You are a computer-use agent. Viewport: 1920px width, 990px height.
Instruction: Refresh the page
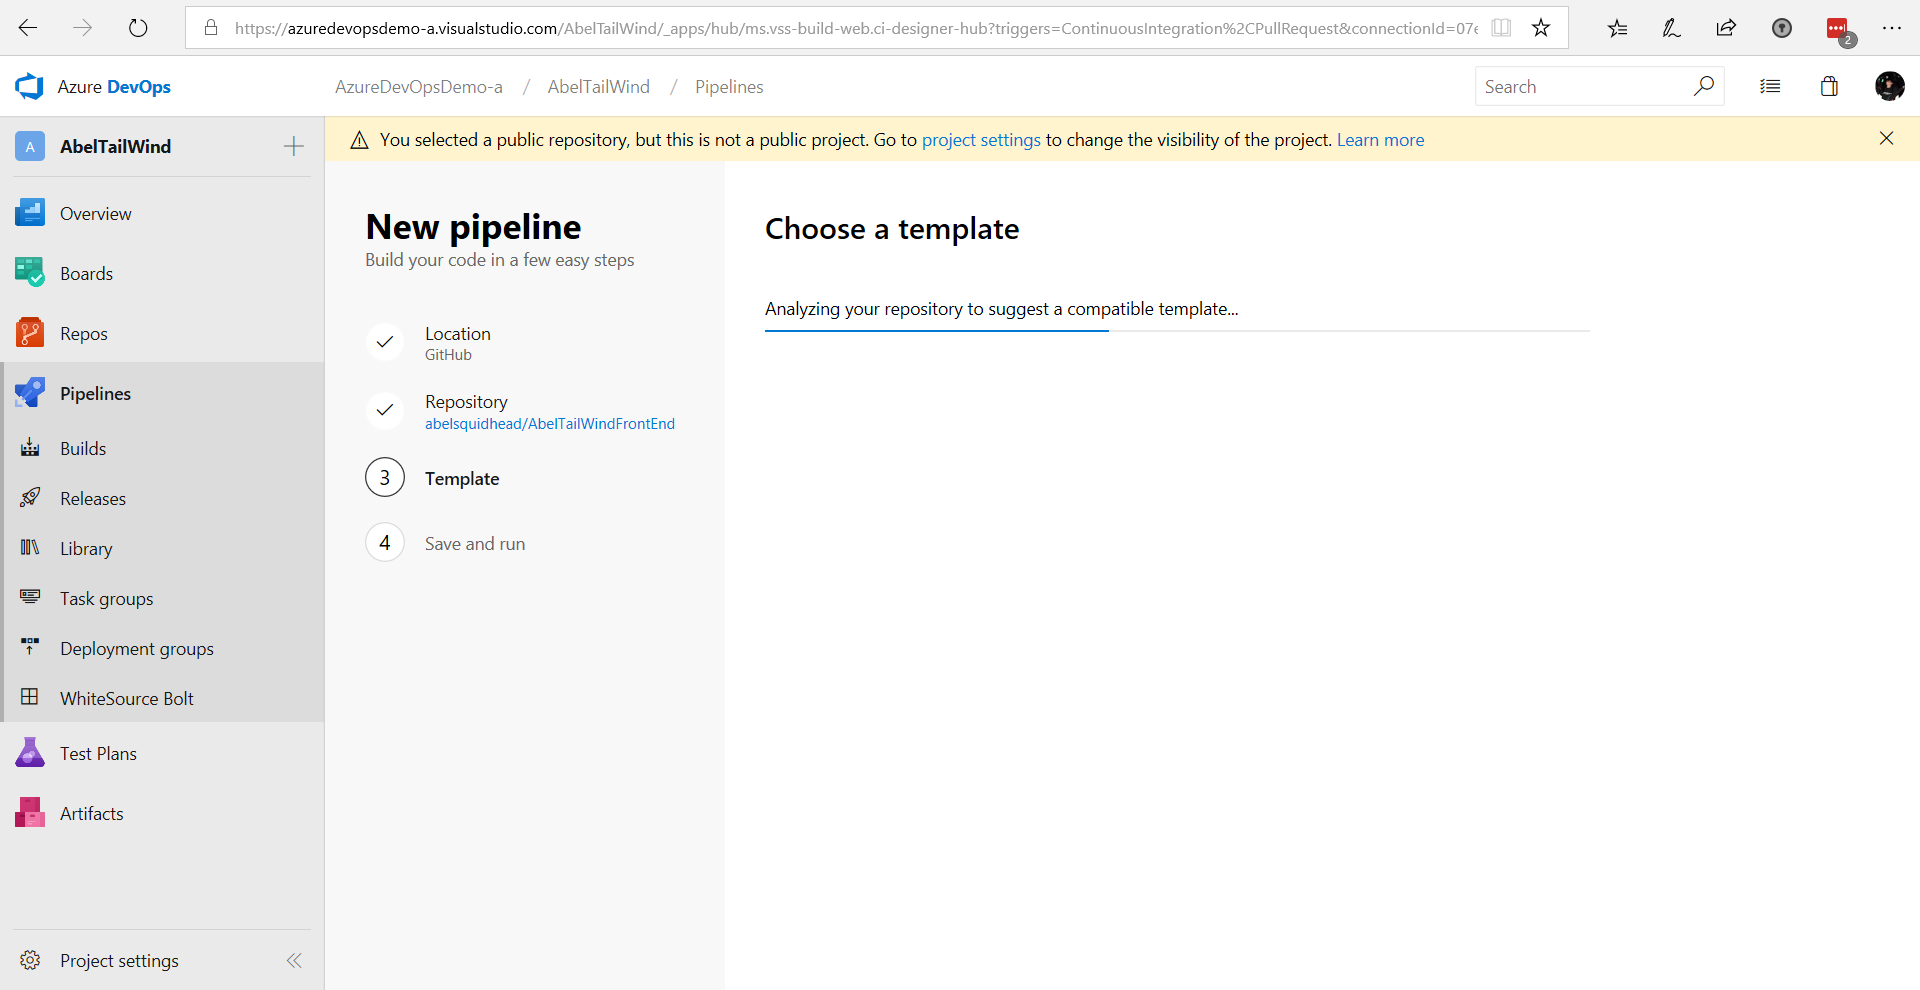click(x=138, y=28)
